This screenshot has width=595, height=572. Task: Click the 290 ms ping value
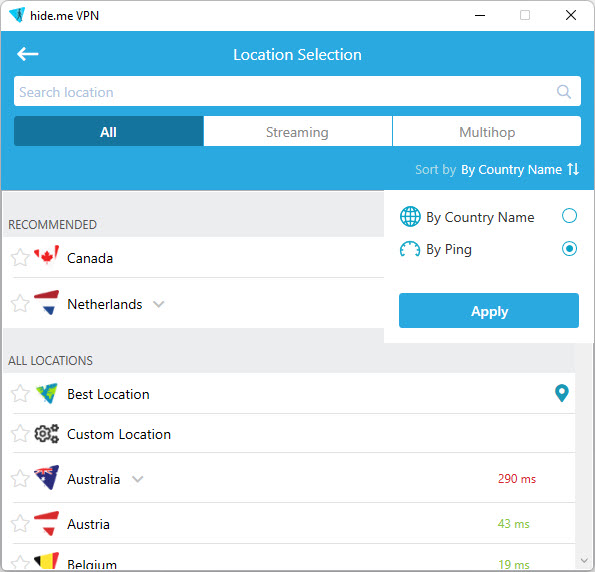point(517,479)
